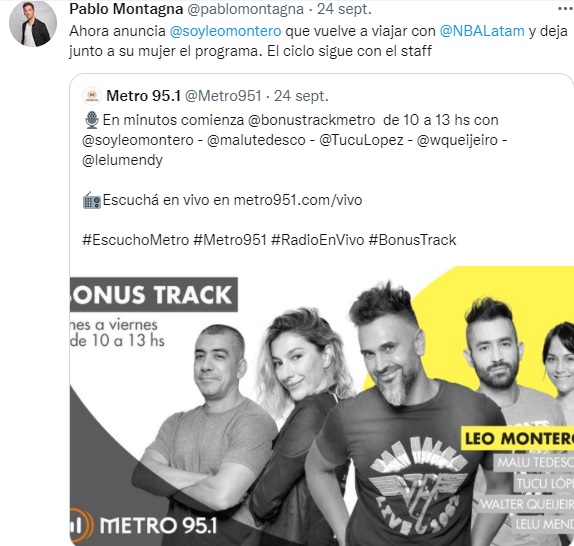
Task: Click the LEO MONTERO yellow name label
Action: 517,438
